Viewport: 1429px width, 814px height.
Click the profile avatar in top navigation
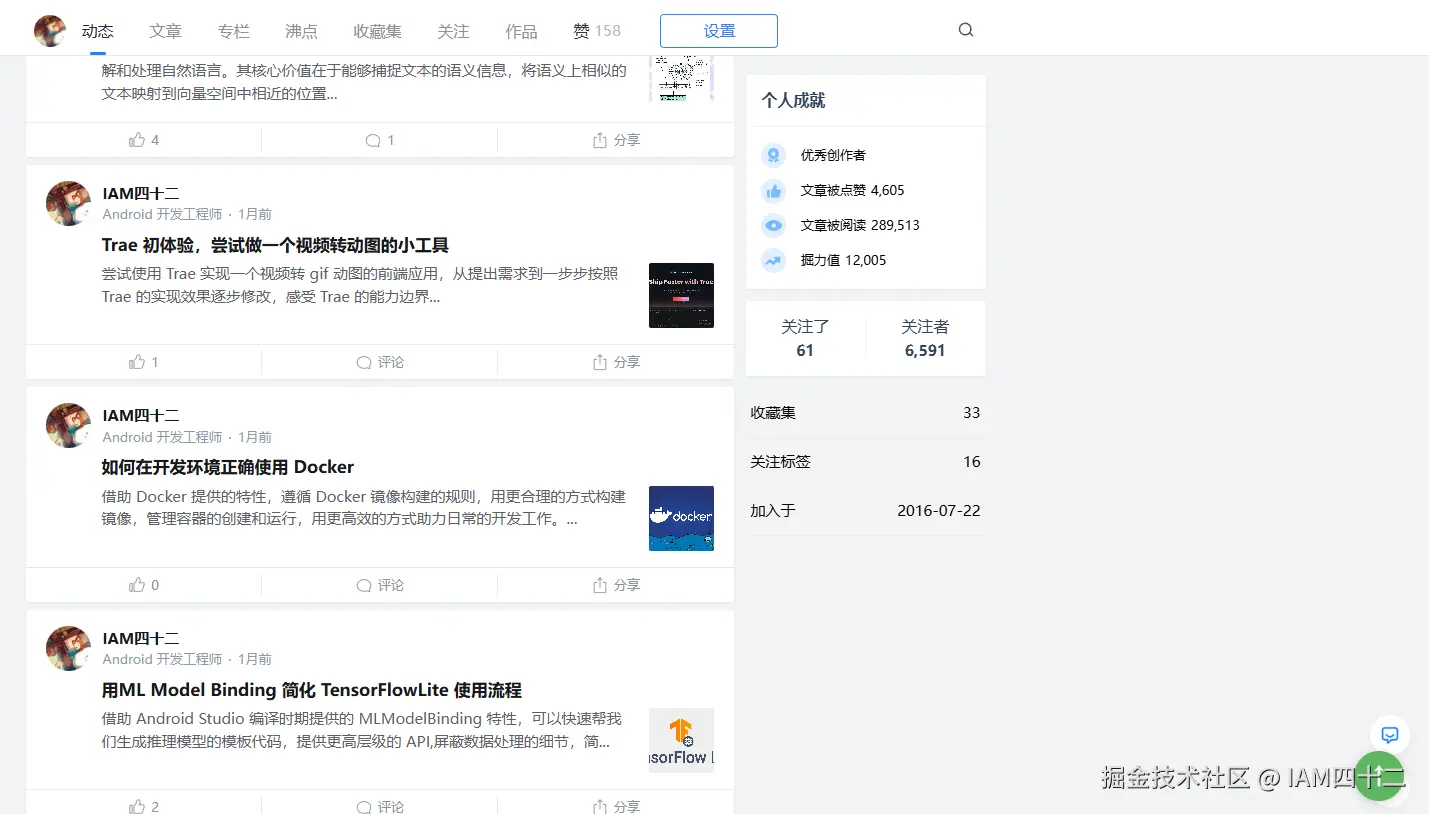coord(50,31)
